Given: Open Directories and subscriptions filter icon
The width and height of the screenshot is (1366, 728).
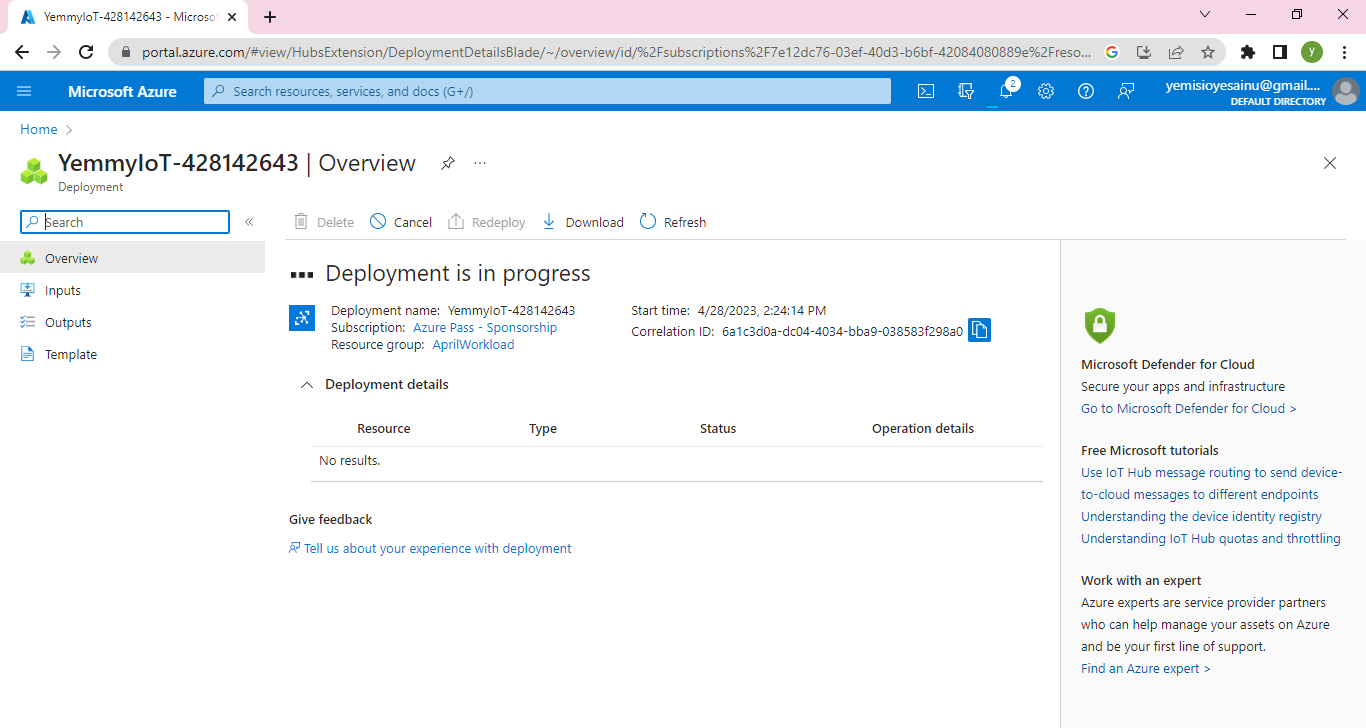Looking at the screenshot, I should point(965,91).
